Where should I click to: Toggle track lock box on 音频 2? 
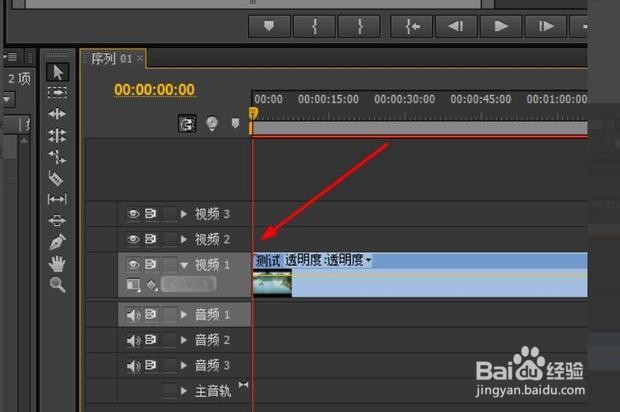click(170, 340)
